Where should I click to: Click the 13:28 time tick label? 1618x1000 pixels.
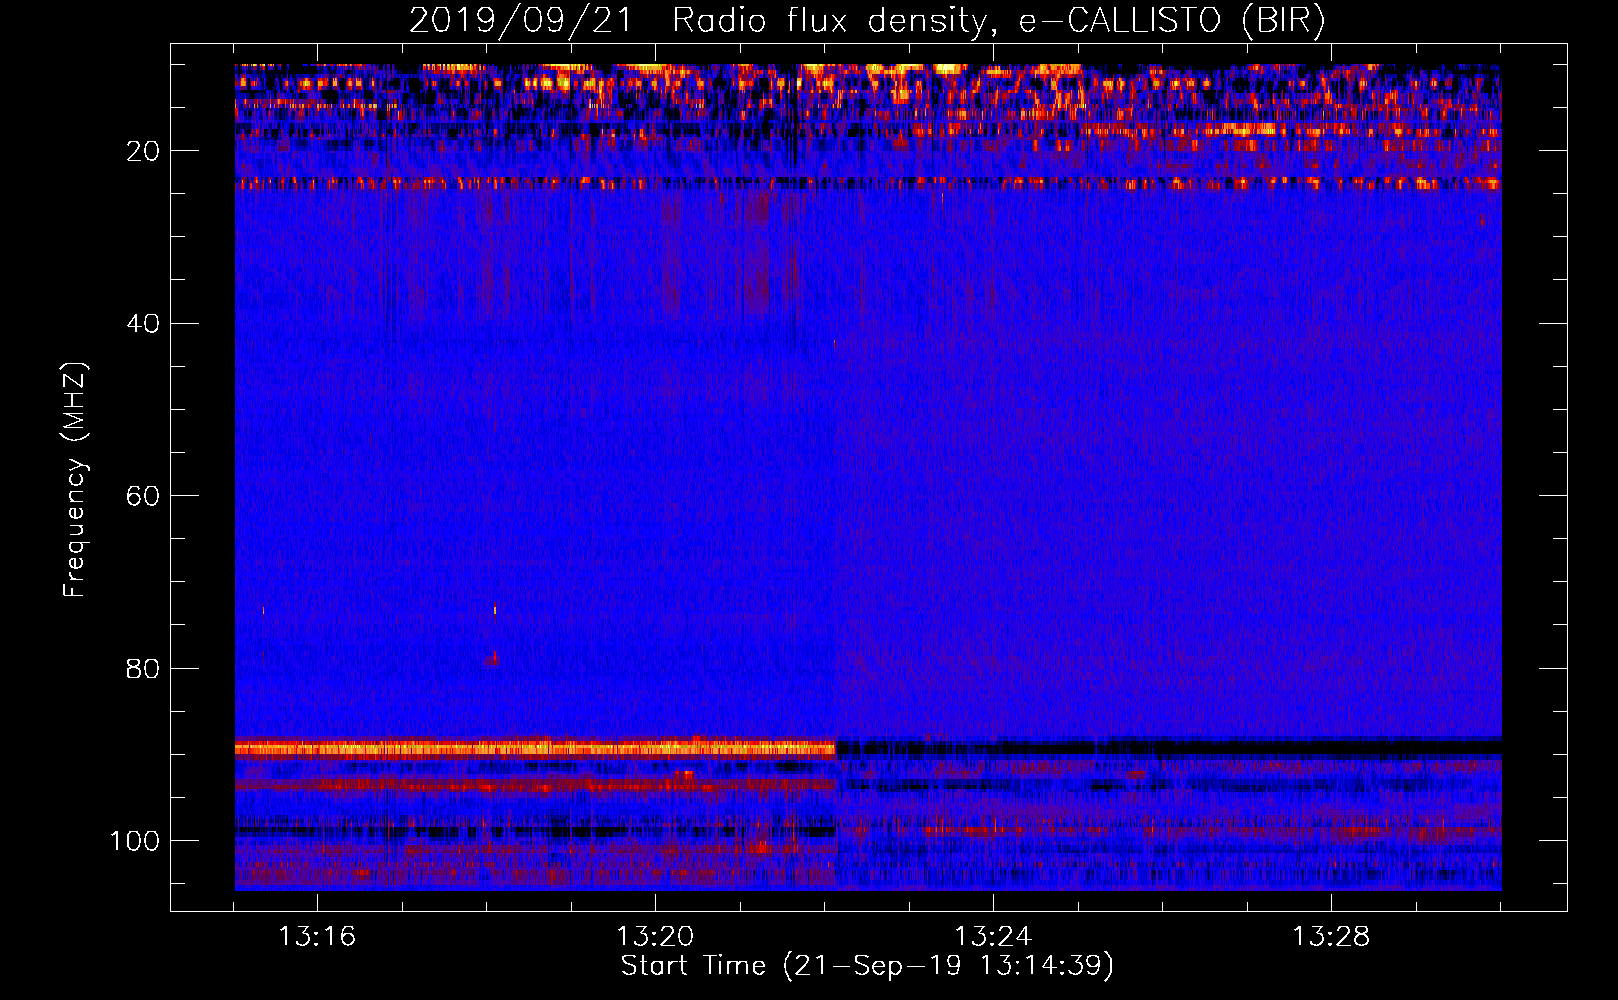pos(1331,937)
